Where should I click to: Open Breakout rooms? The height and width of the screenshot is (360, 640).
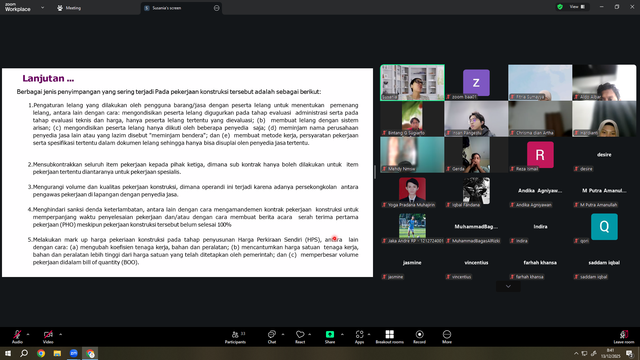389,337
